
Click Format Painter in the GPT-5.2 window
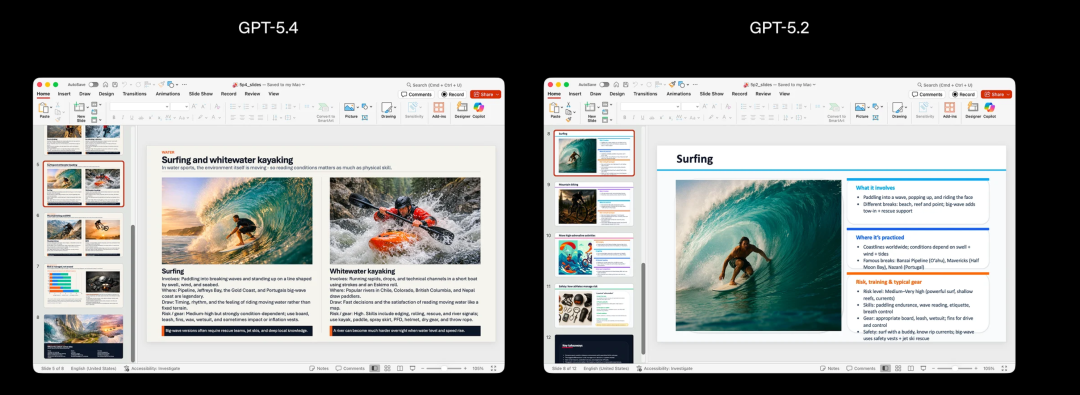(x=569, y=119)
